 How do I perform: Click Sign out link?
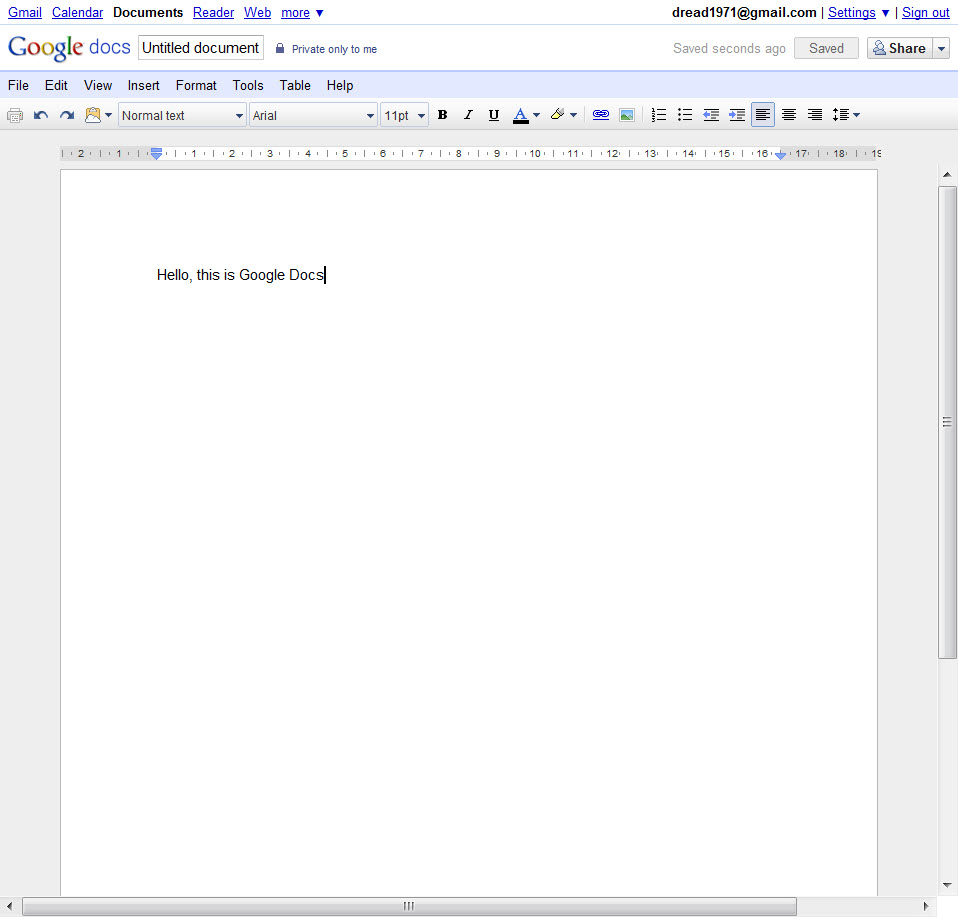pyautogui.click(x=926, y=13)
